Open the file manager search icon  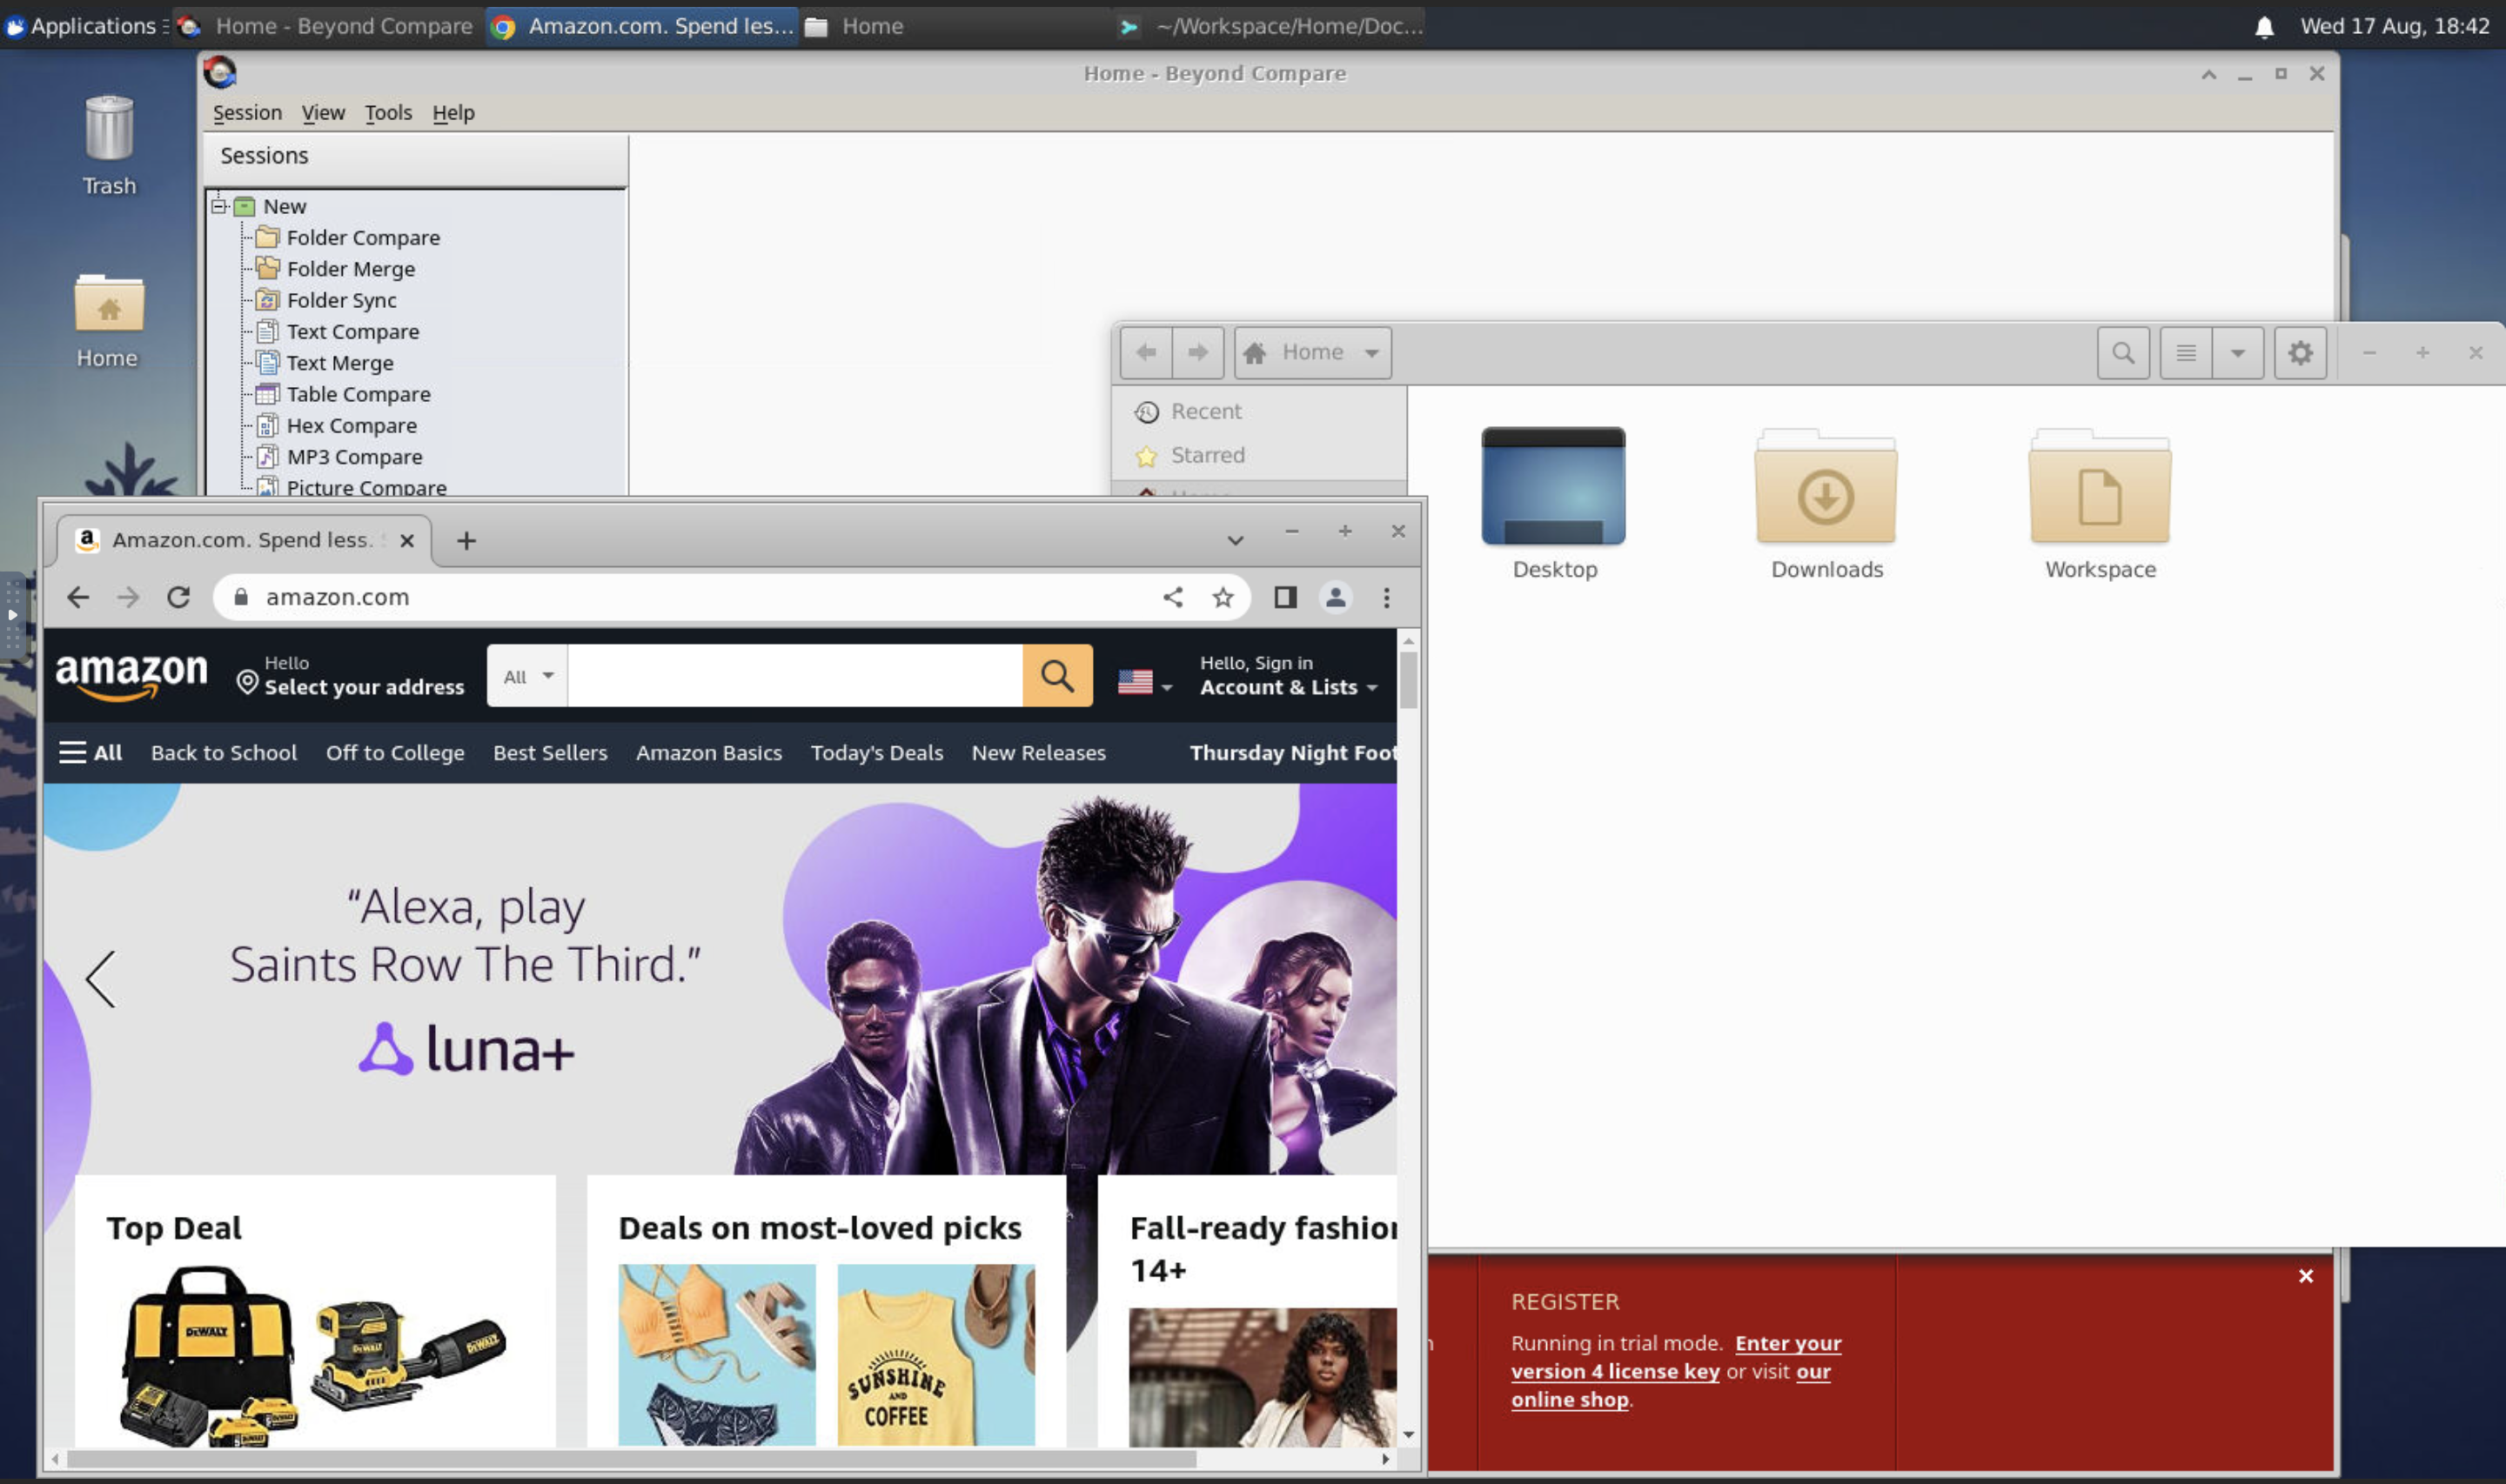2122,352
